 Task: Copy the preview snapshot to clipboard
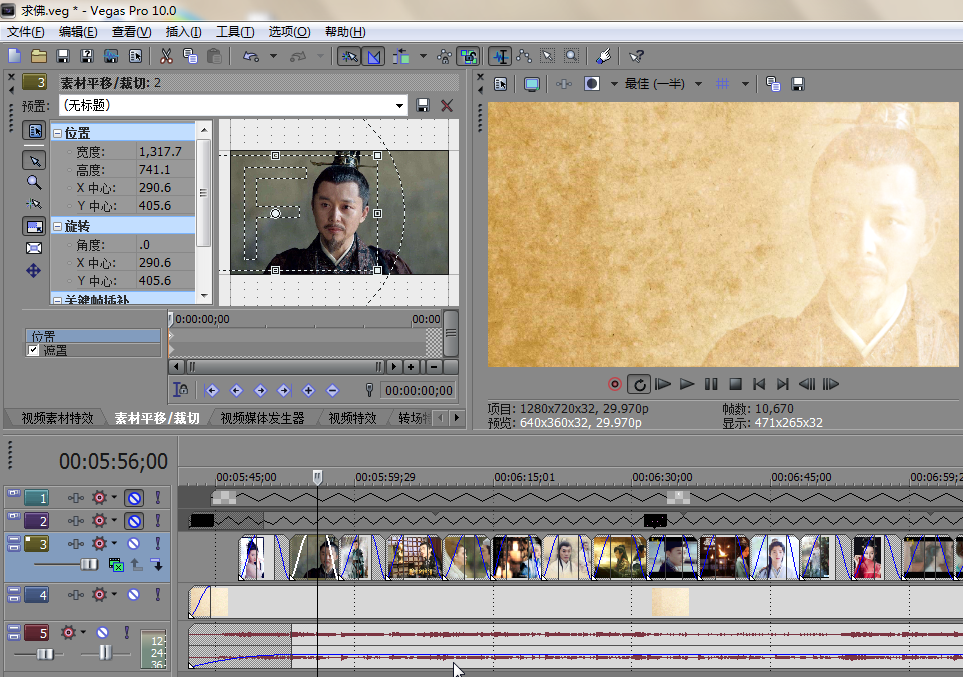[x=773, y=84]
